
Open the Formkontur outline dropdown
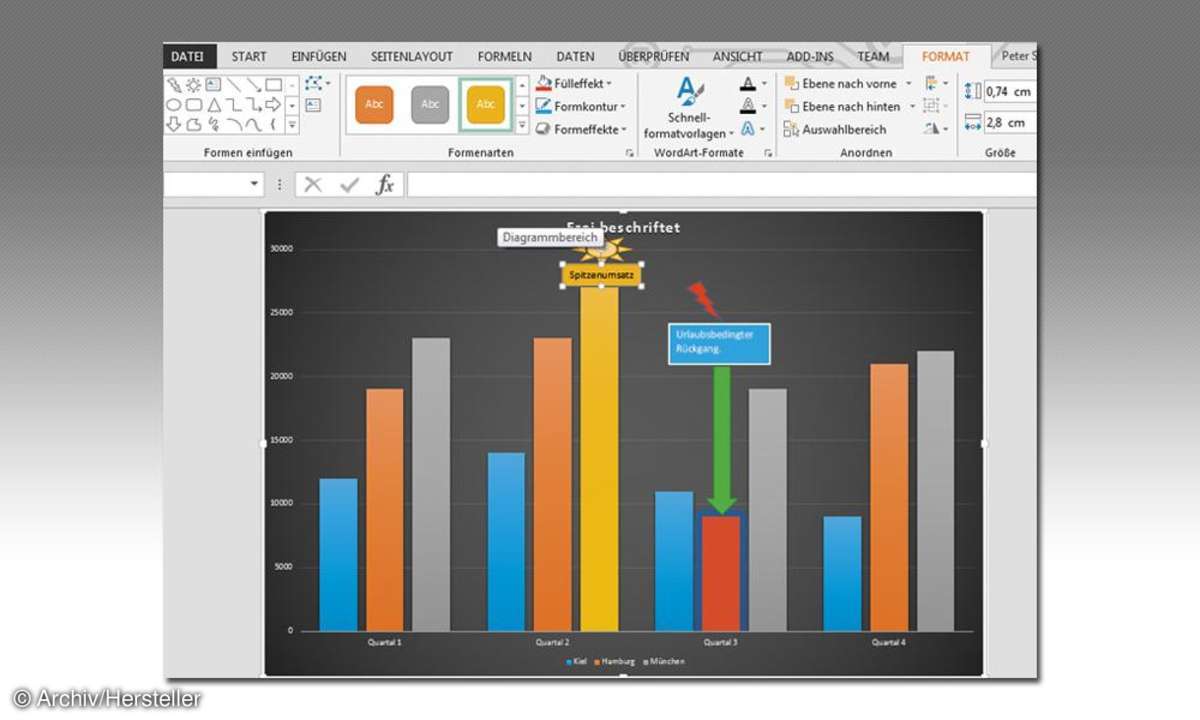(x=581, y=106)
